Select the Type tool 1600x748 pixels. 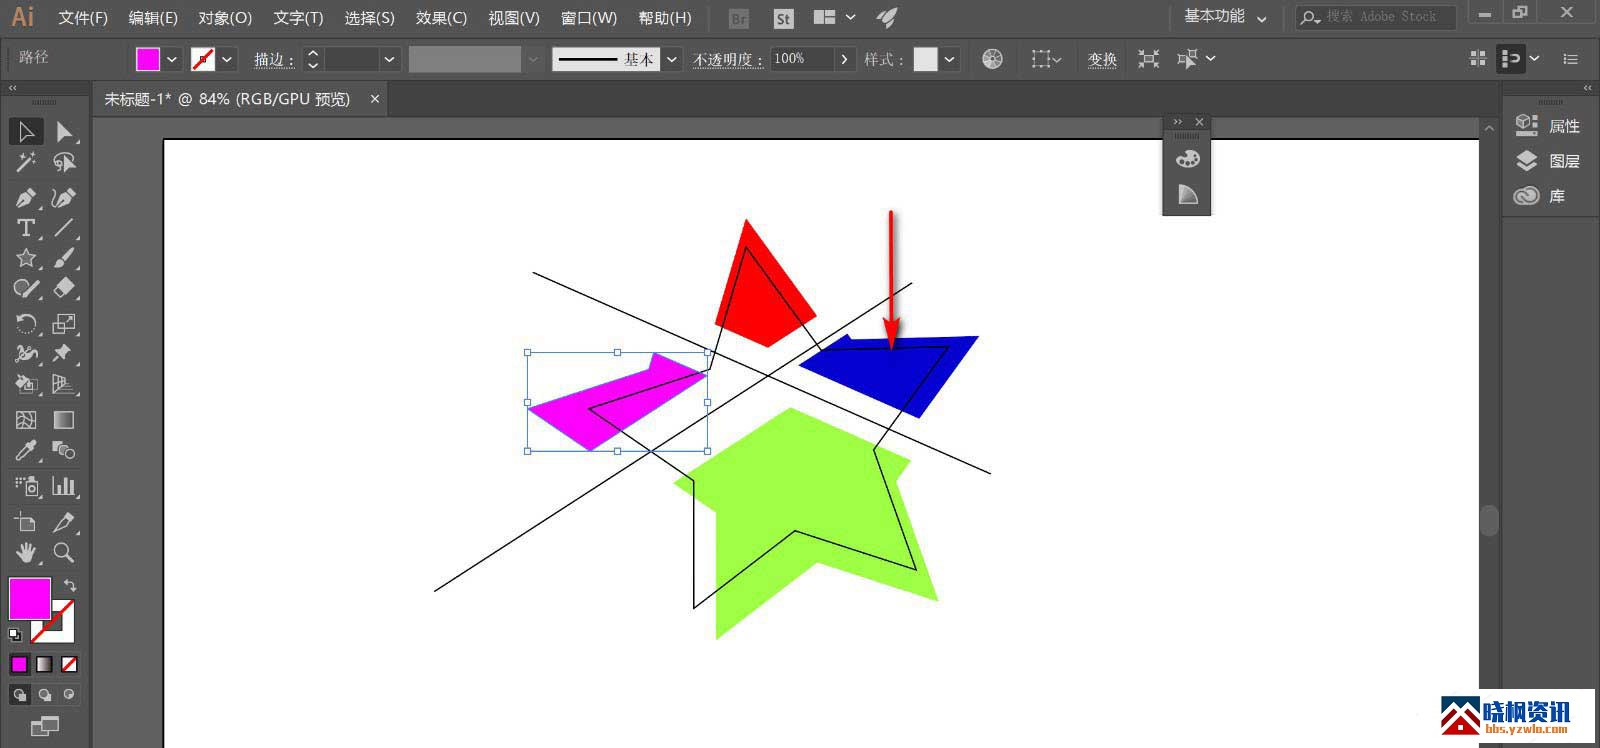pos(26,228)
